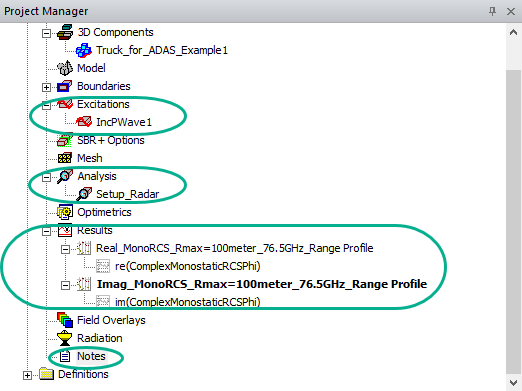
Task: Click the Mesh yellow grid icon
Action: [65, 158]
